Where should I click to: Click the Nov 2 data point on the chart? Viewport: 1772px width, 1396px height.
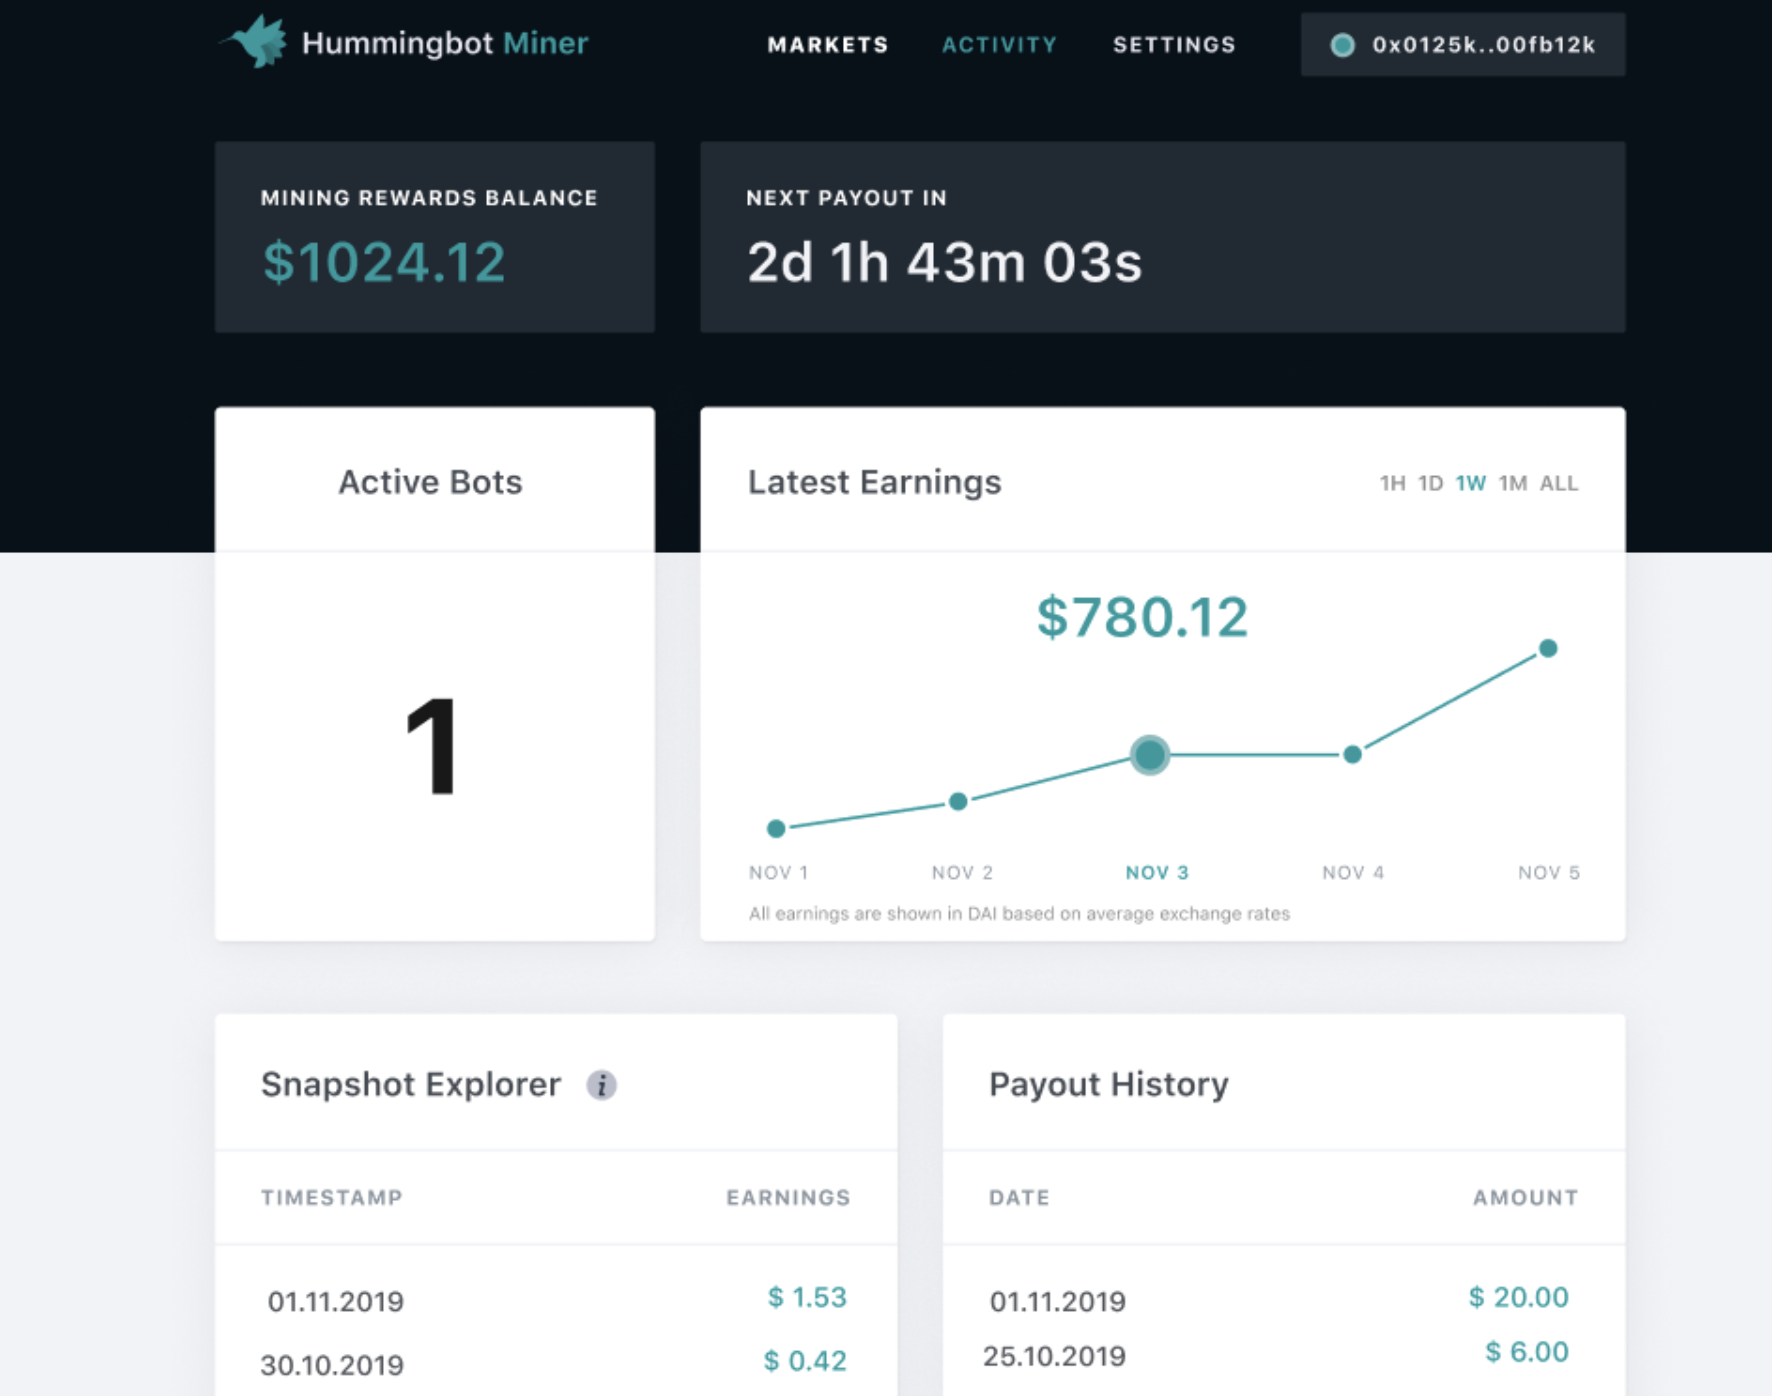(959, 799)
